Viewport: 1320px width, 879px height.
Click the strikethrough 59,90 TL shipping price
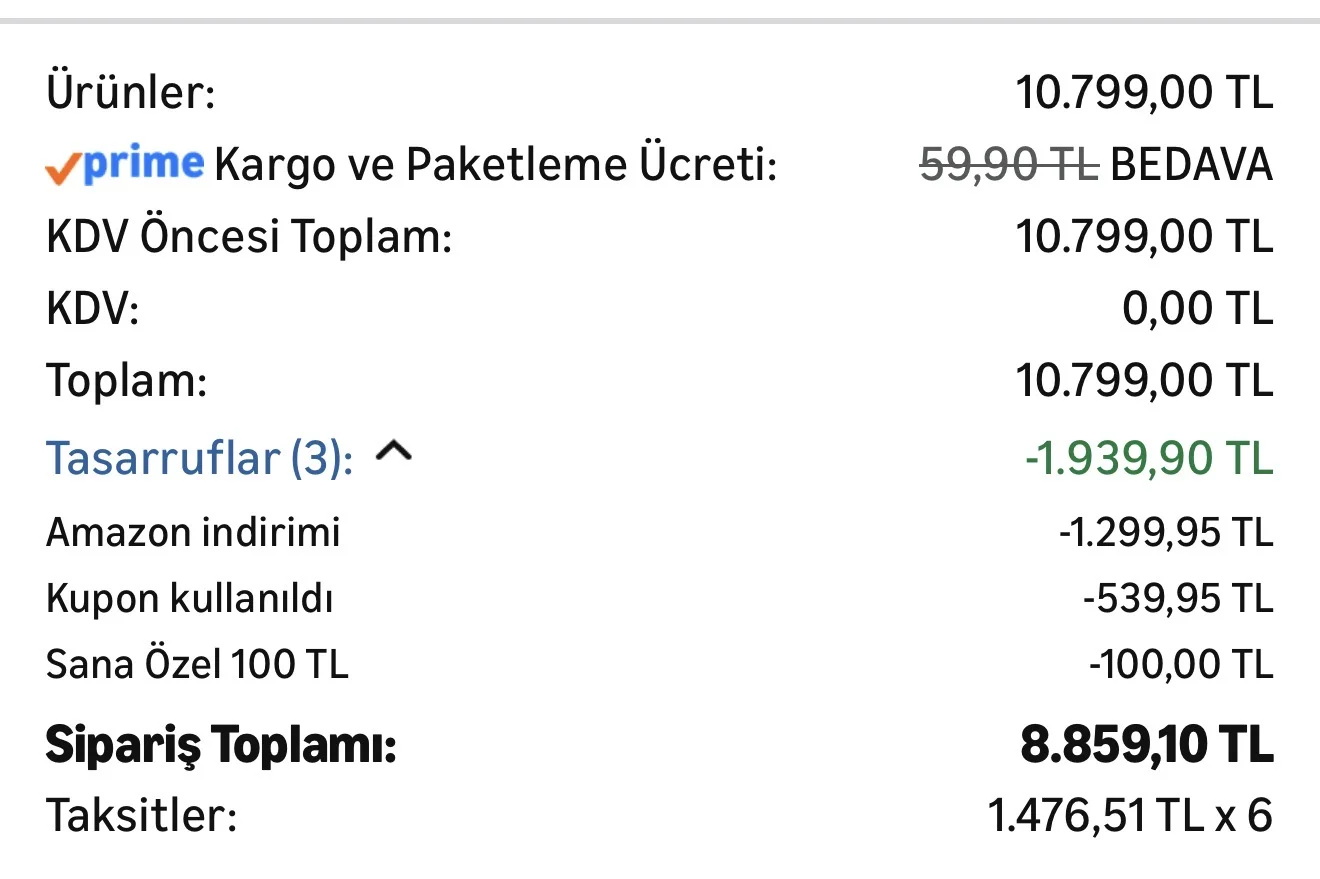point(1009,164)
